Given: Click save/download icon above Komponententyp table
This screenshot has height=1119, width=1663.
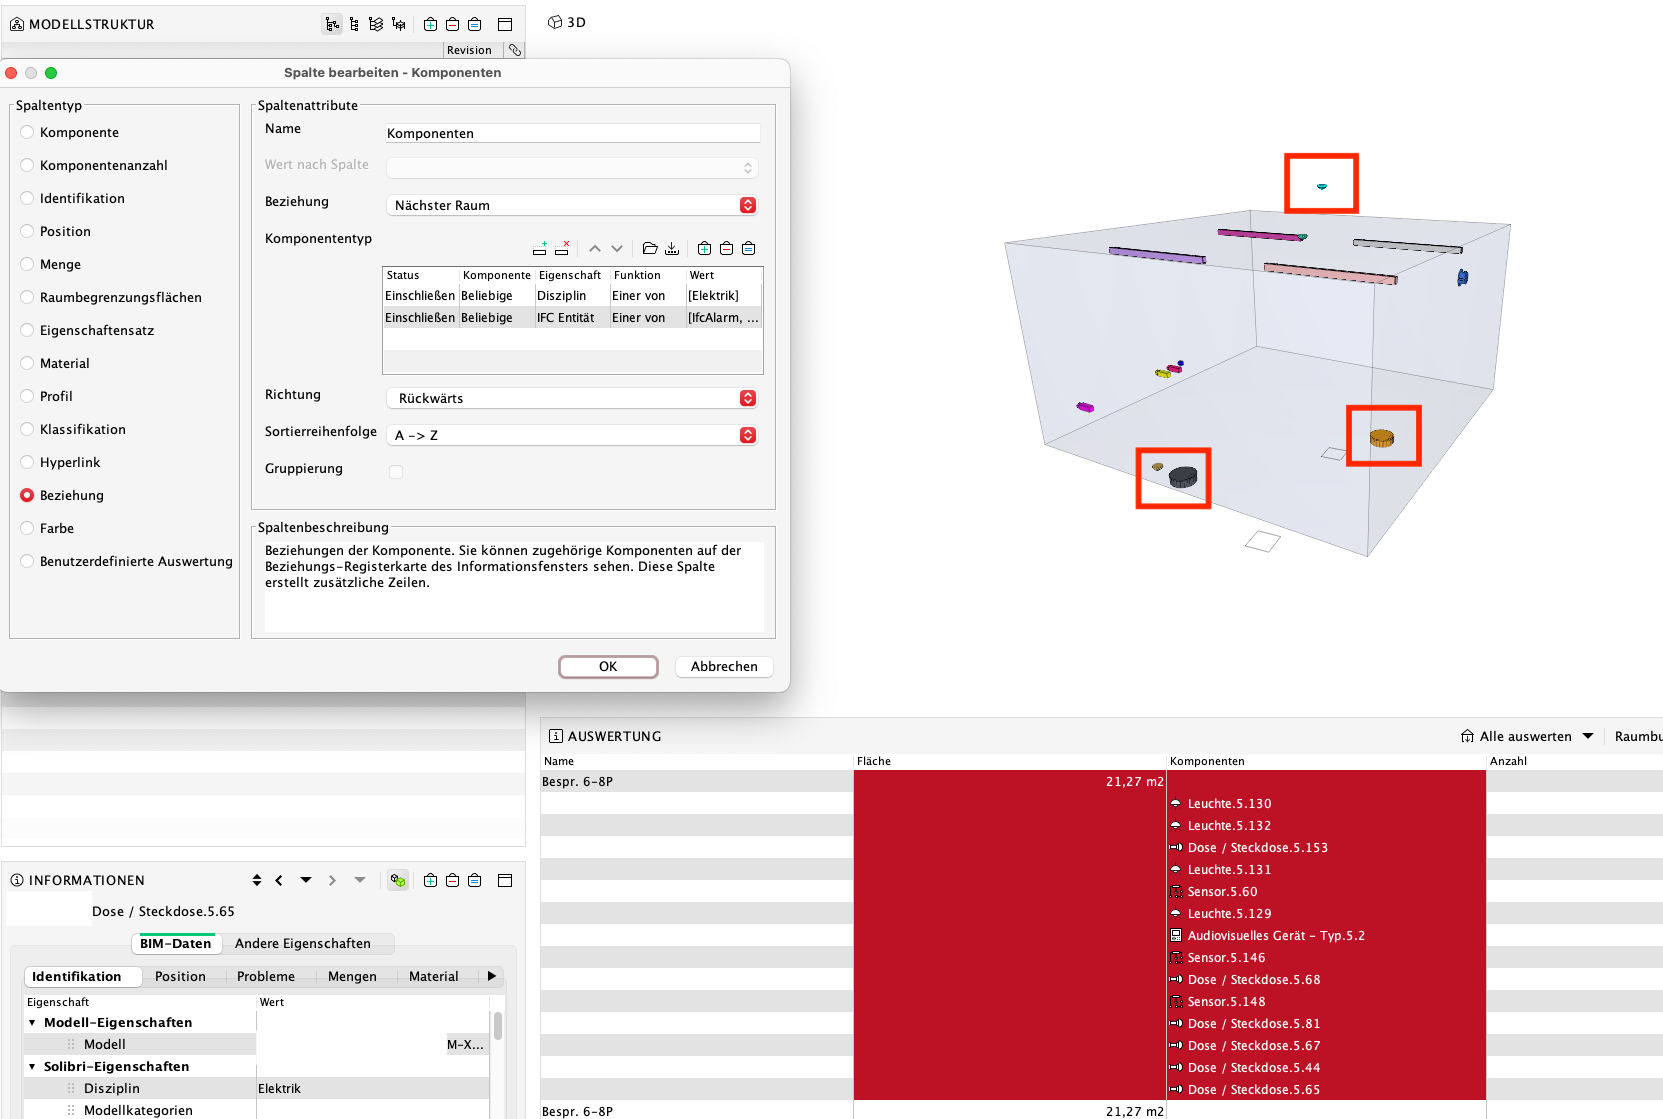Looking at the screenshot, I should (672, 248).
